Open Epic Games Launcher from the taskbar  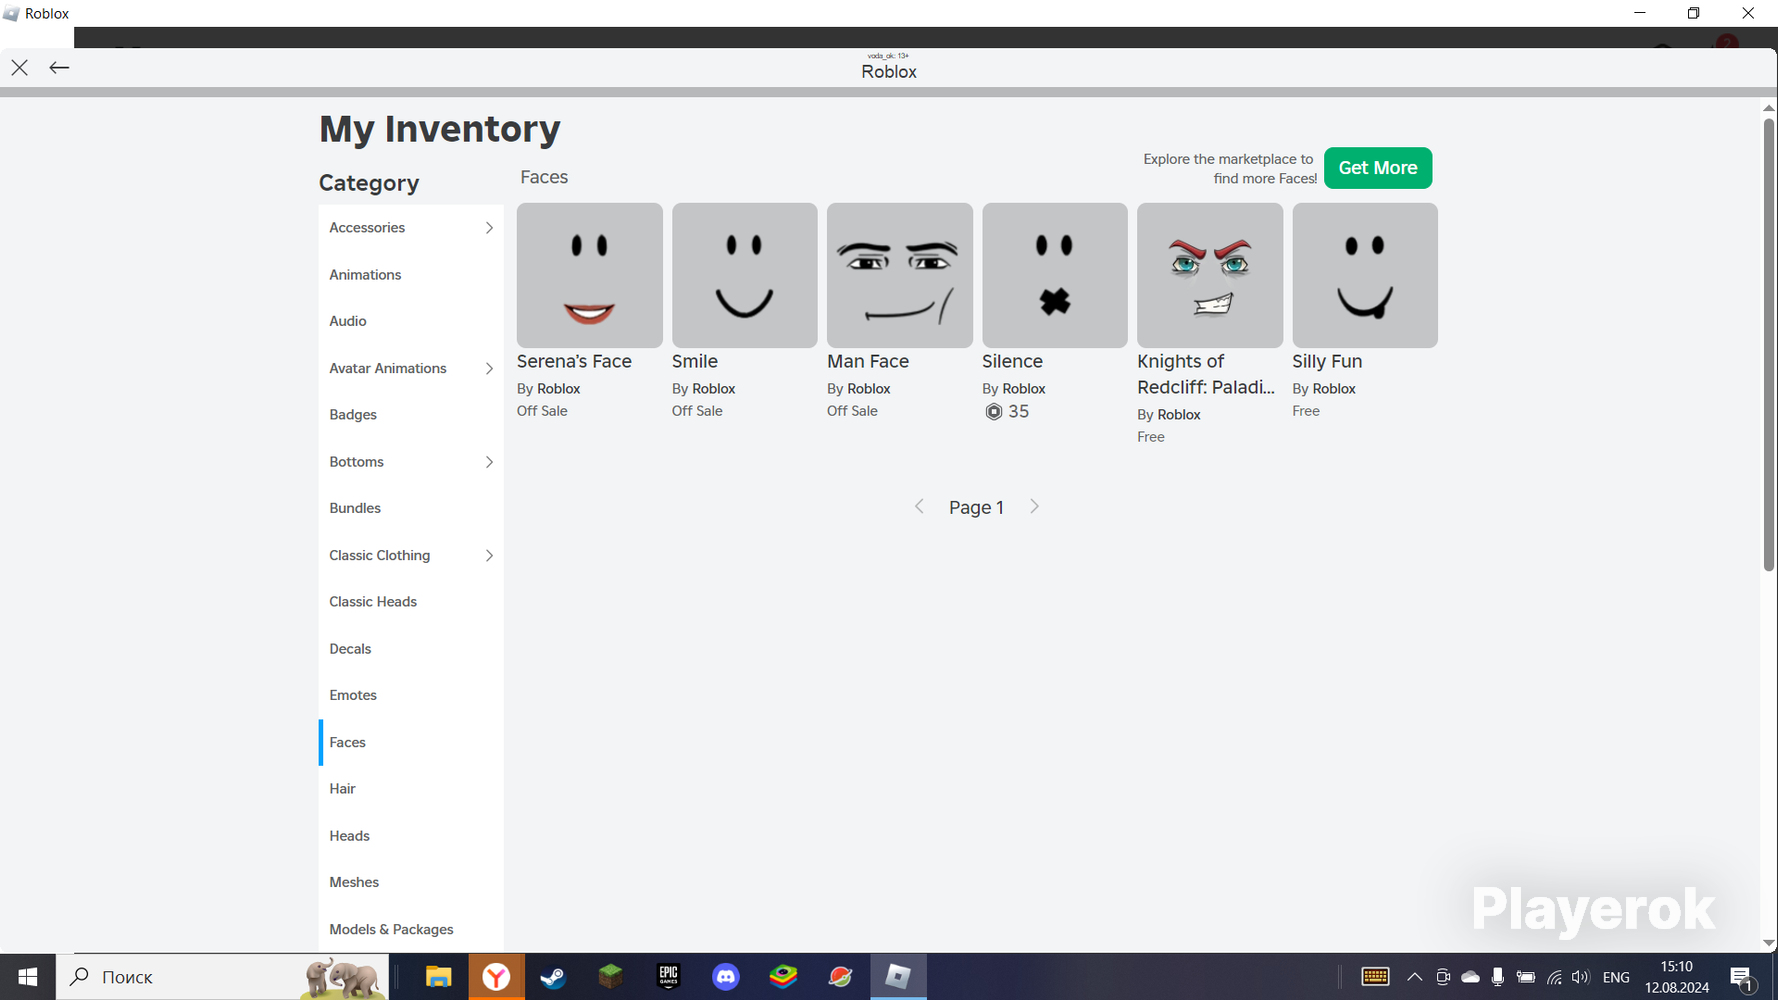click(x=668, y=977)
